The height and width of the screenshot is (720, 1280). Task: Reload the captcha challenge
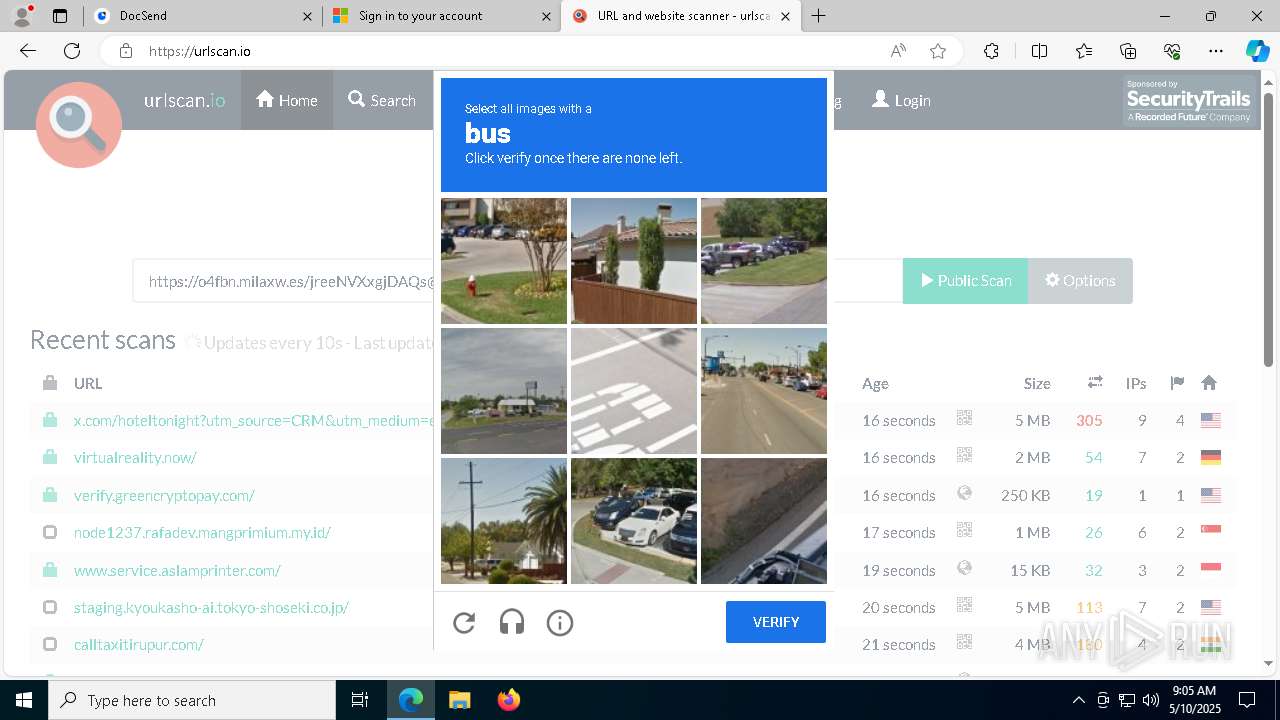[464, 623]
